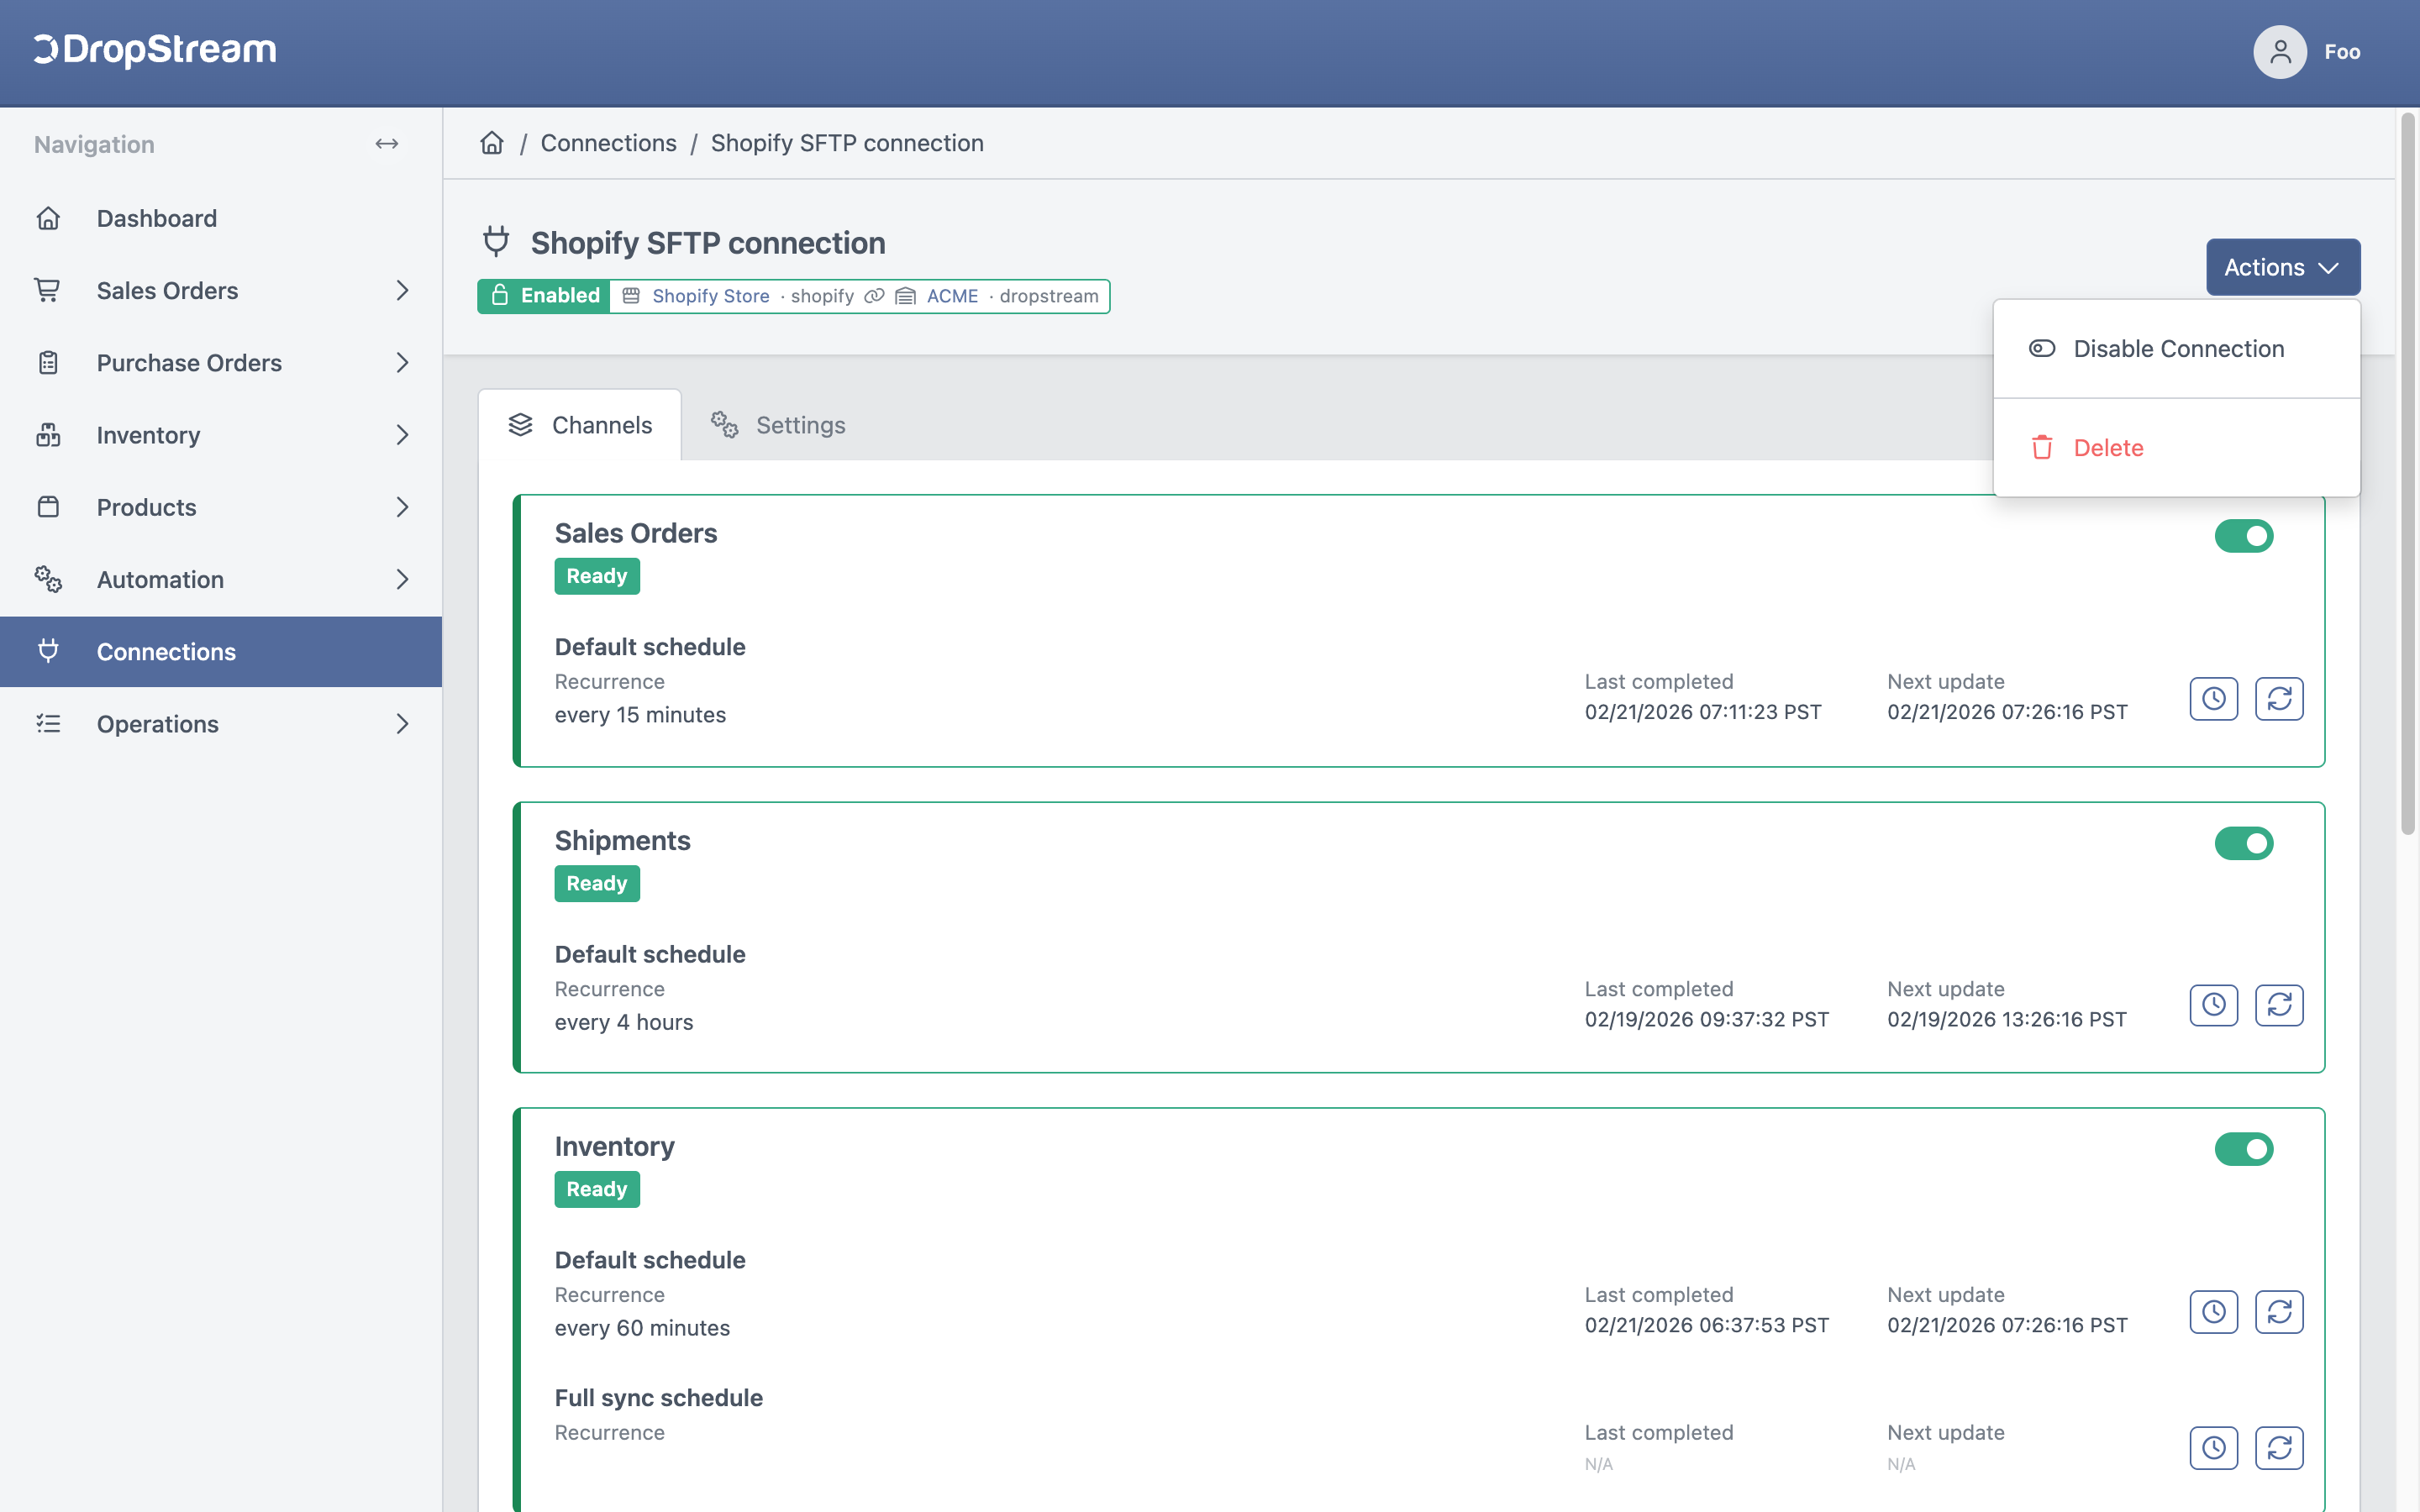Click the Inventory boxes icon in sidebar

tap(48, 435)
